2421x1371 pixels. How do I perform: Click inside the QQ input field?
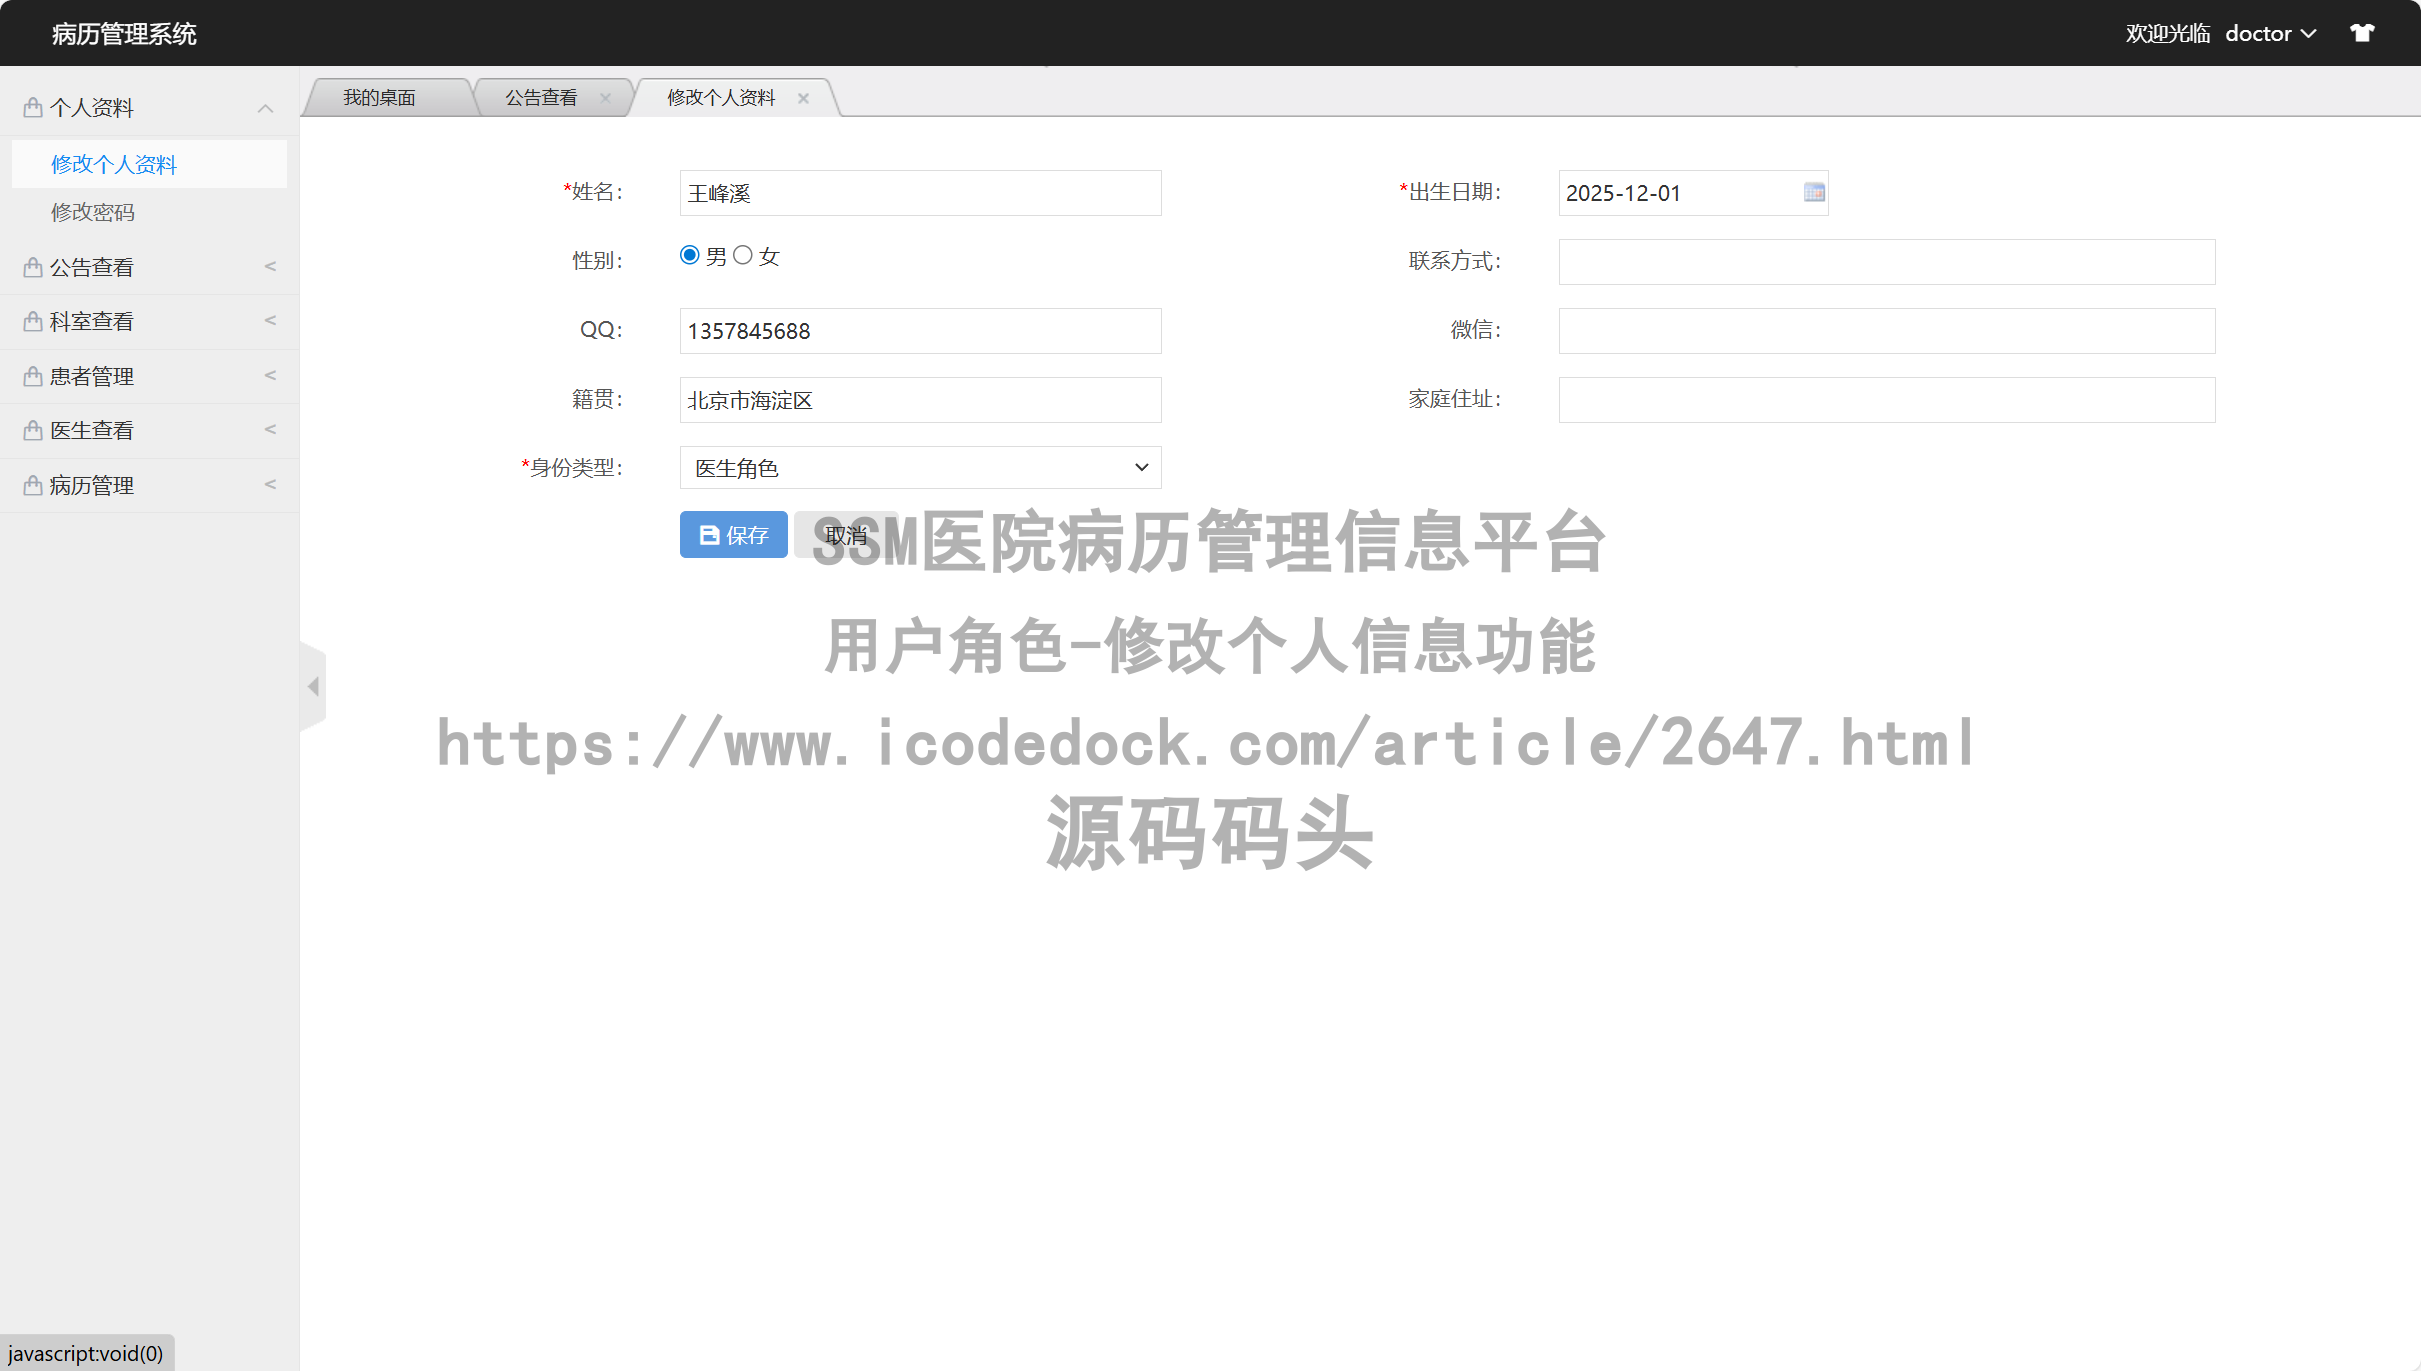click(x=918, y=330)
